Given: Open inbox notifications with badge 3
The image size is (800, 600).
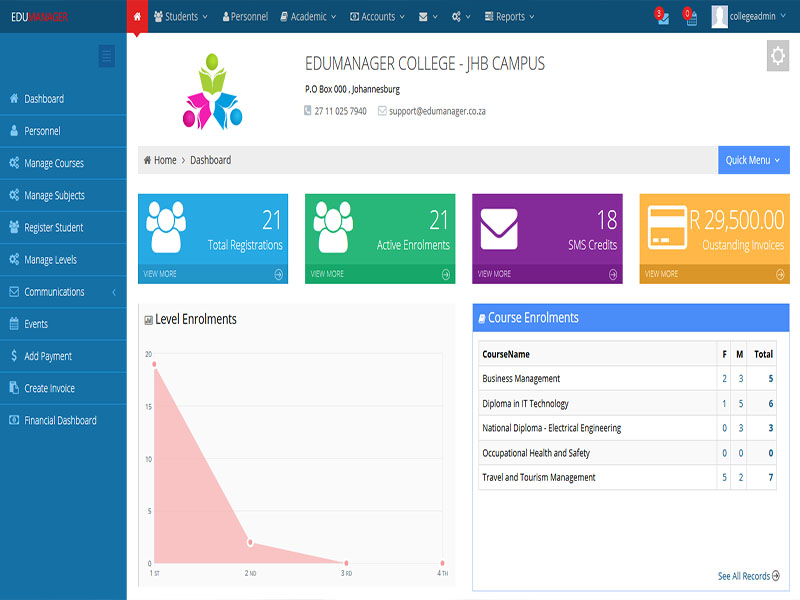Looking at the screenshot, I should [662, 16].
